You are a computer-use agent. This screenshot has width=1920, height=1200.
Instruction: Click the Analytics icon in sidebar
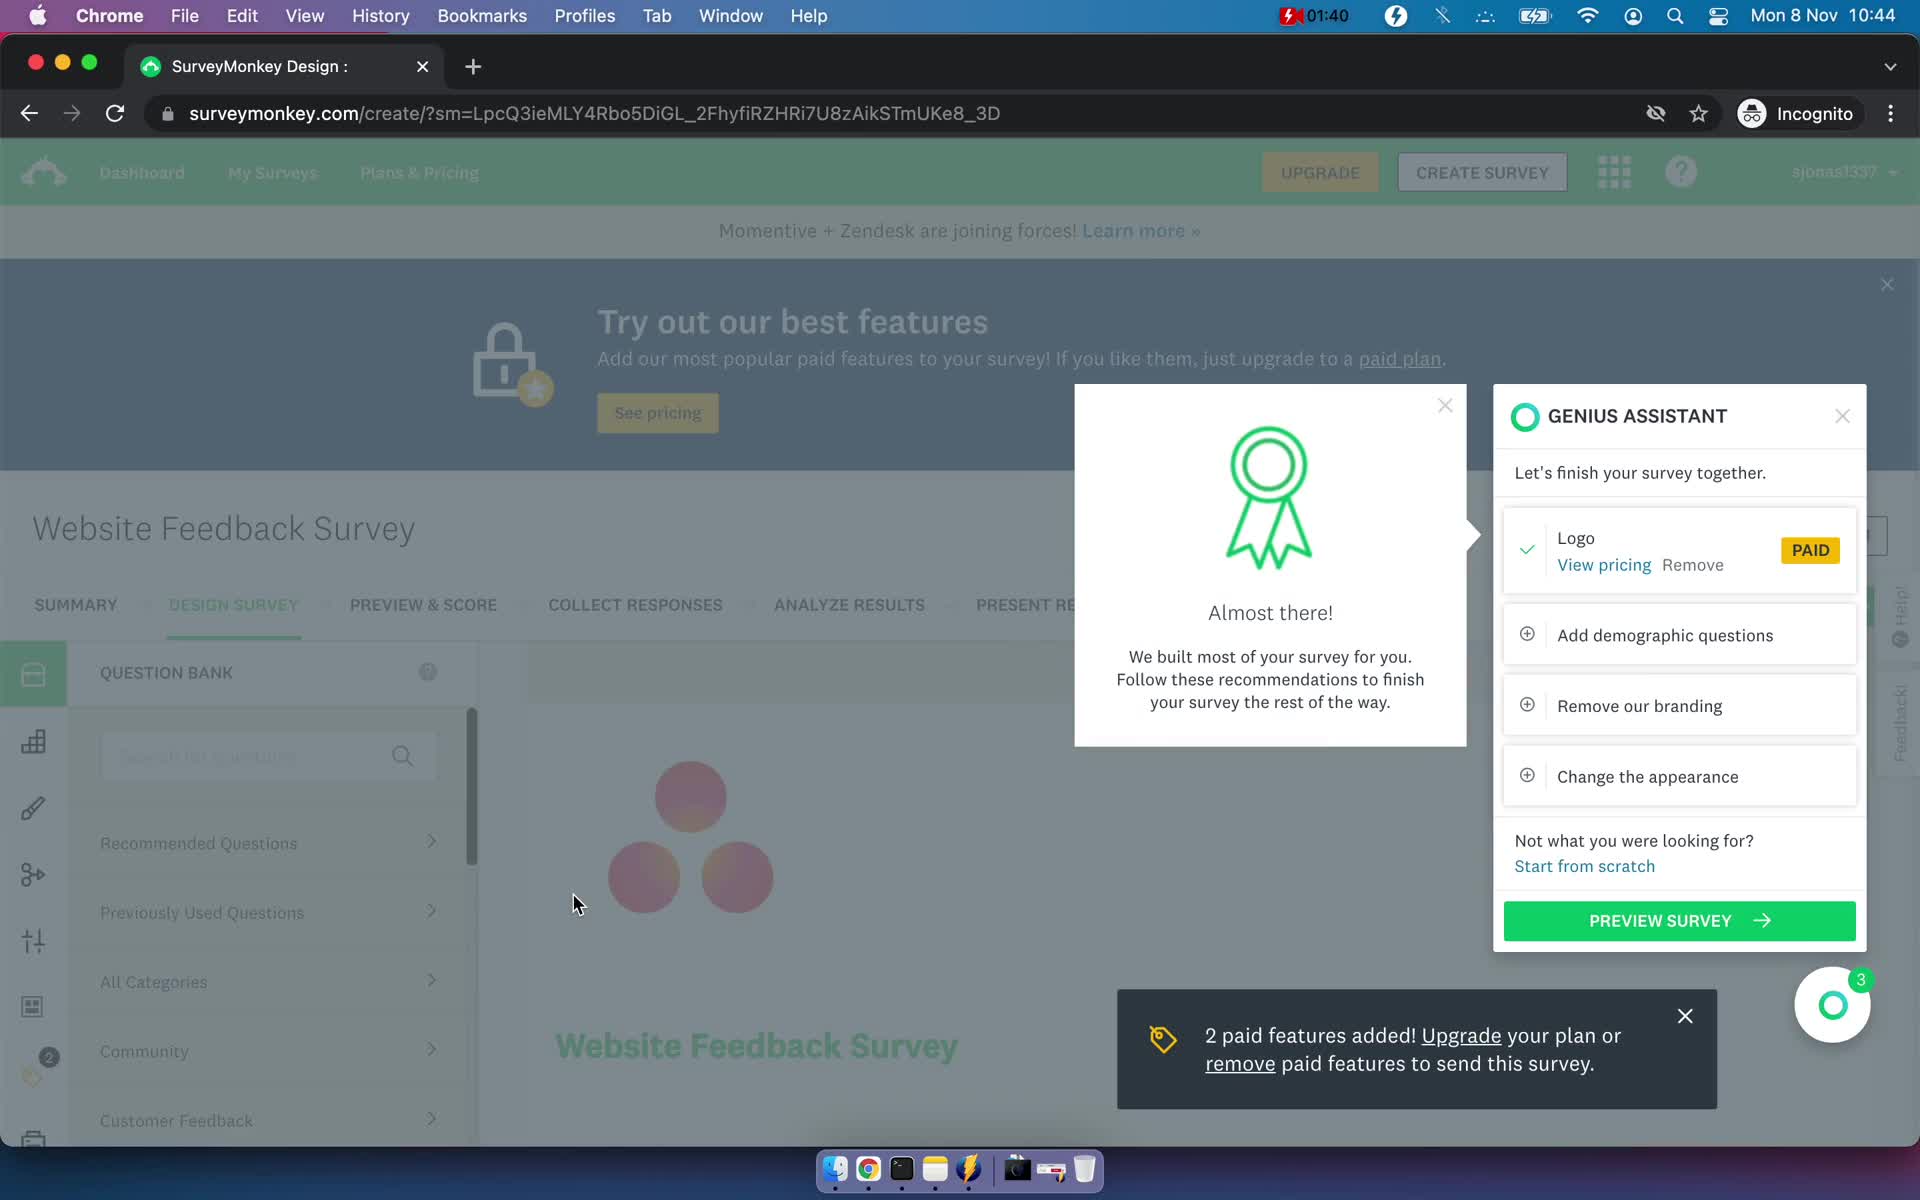(x=35, y=742)
